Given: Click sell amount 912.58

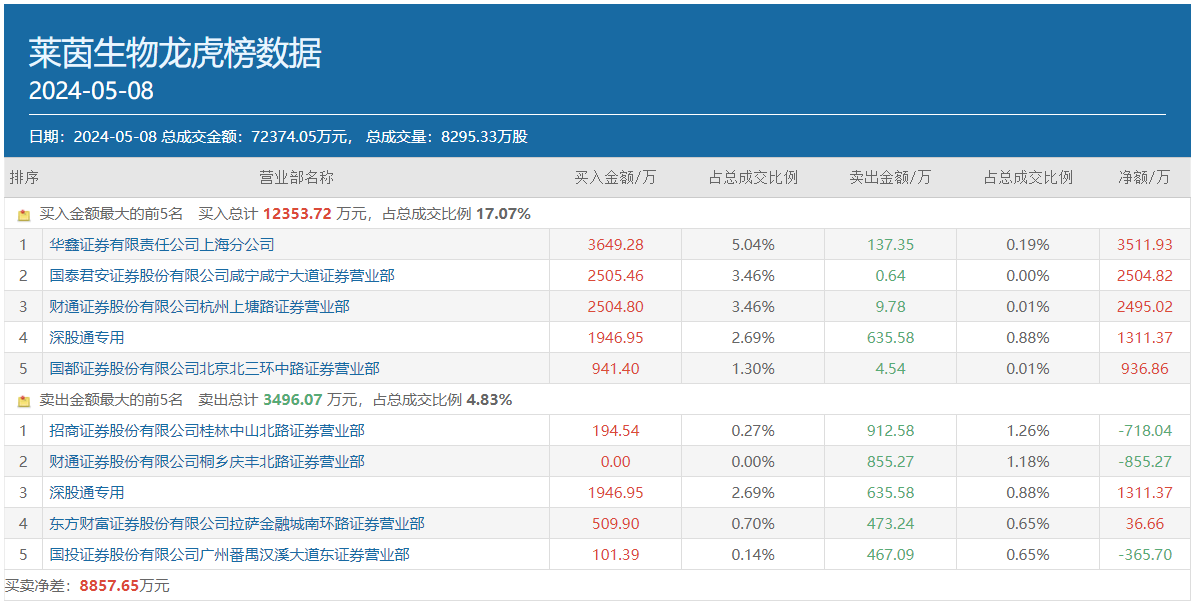Looking at the screenshot, I should (891, 431).
